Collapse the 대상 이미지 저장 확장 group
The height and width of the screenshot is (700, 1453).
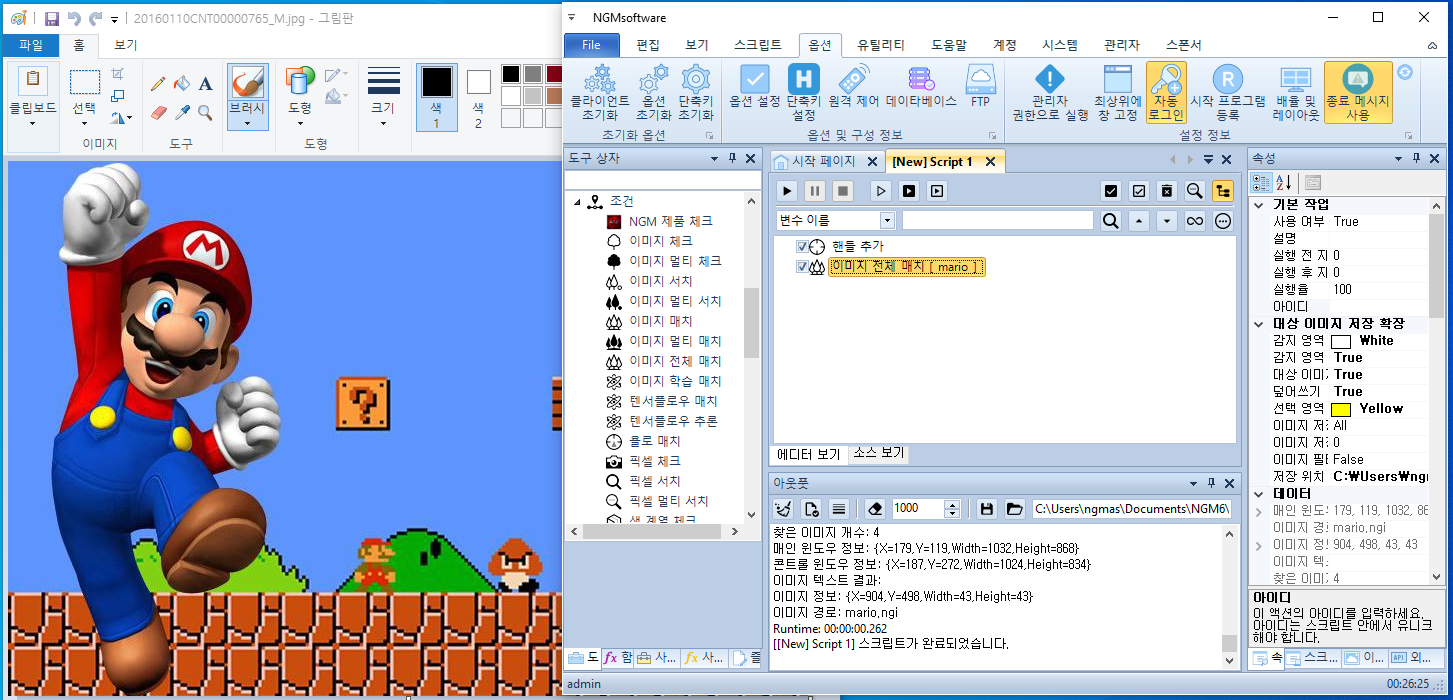[1259, 324]
